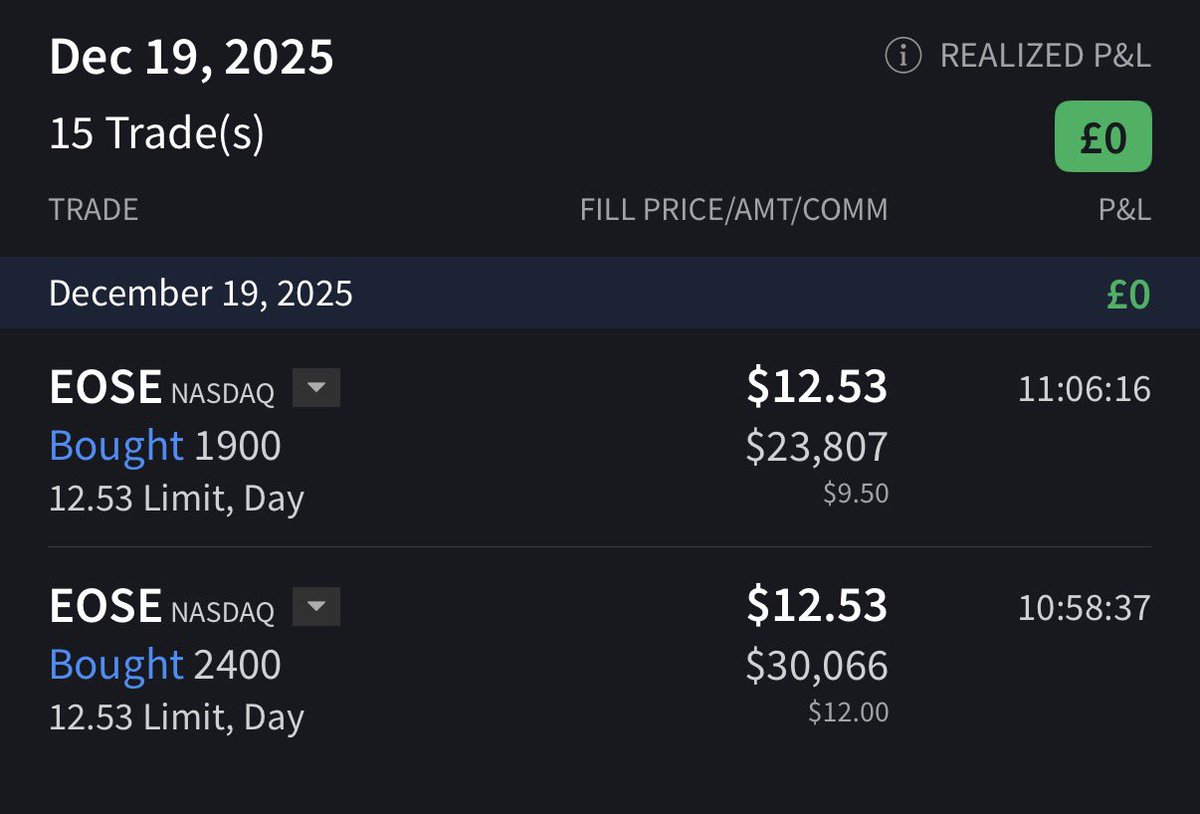Open dropdown arrow on the 11:06:16 EOSE trade
This screenshot has height=814, width=1200.
point(316,388)
